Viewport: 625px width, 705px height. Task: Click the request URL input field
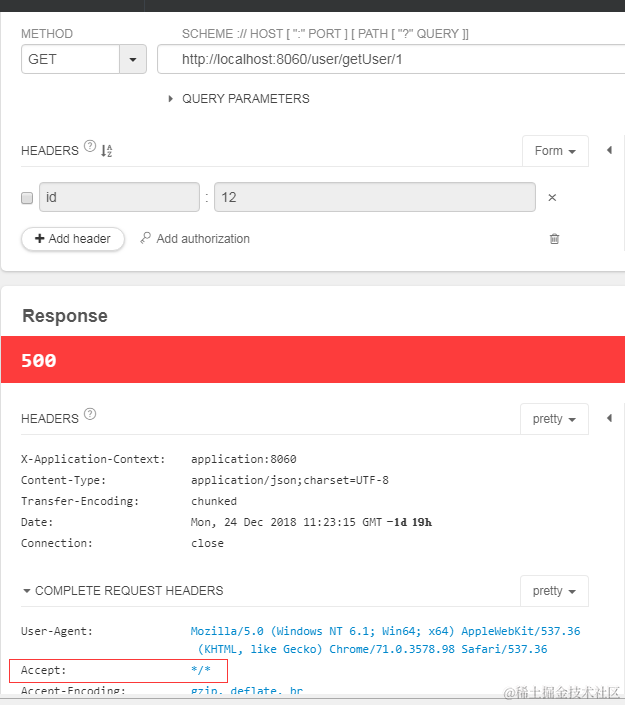391,59
